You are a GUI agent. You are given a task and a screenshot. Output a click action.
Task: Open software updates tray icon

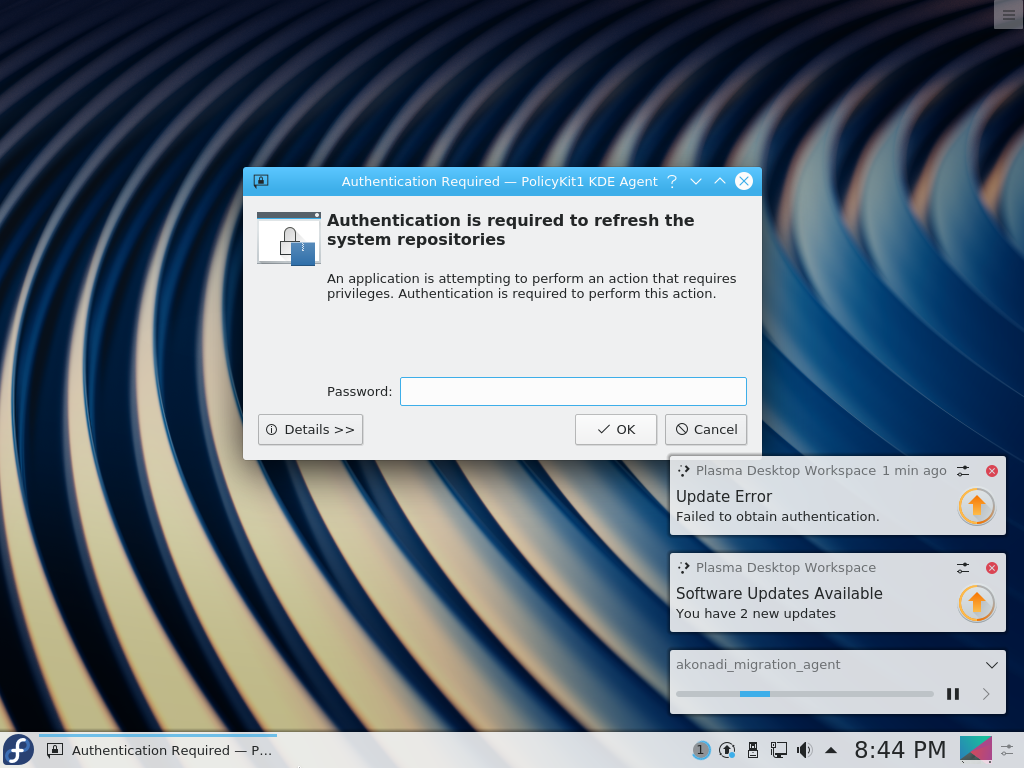pos(726,750)
